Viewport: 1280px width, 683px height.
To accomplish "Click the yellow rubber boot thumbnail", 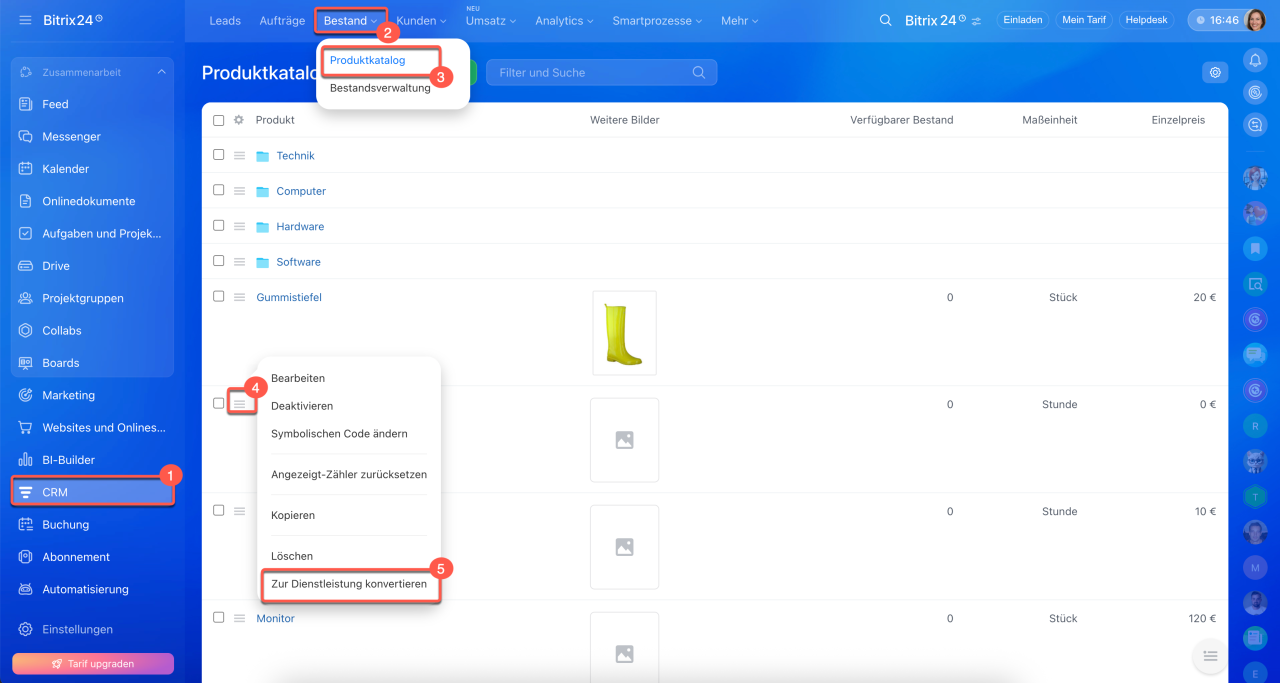I will (x=624, y=333).
